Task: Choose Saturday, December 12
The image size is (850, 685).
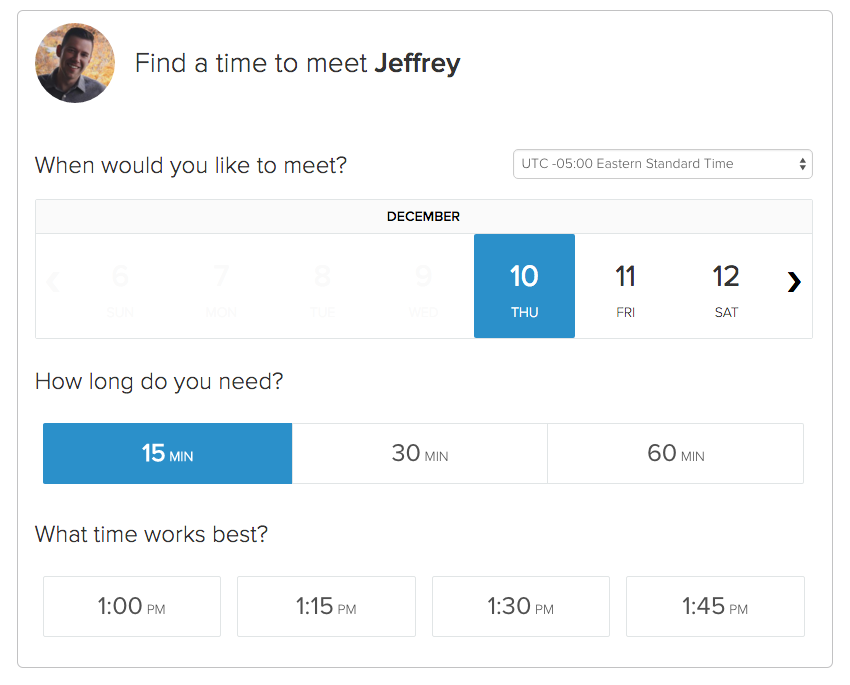Action: pyautogui.click(x=726, y=286)
